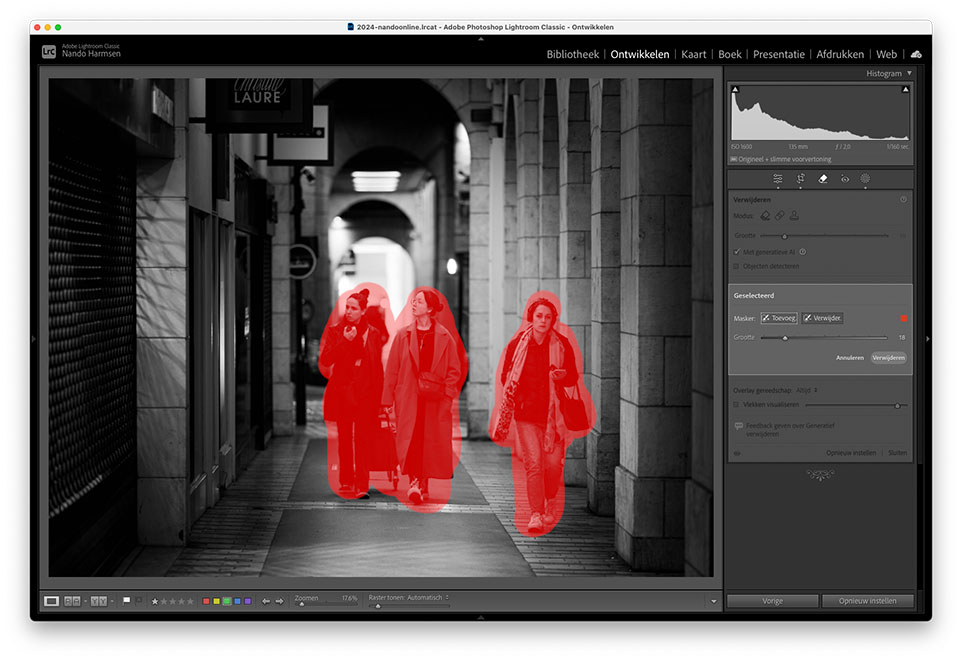Flag photo as rejected with dark flag

coord(139,601)
